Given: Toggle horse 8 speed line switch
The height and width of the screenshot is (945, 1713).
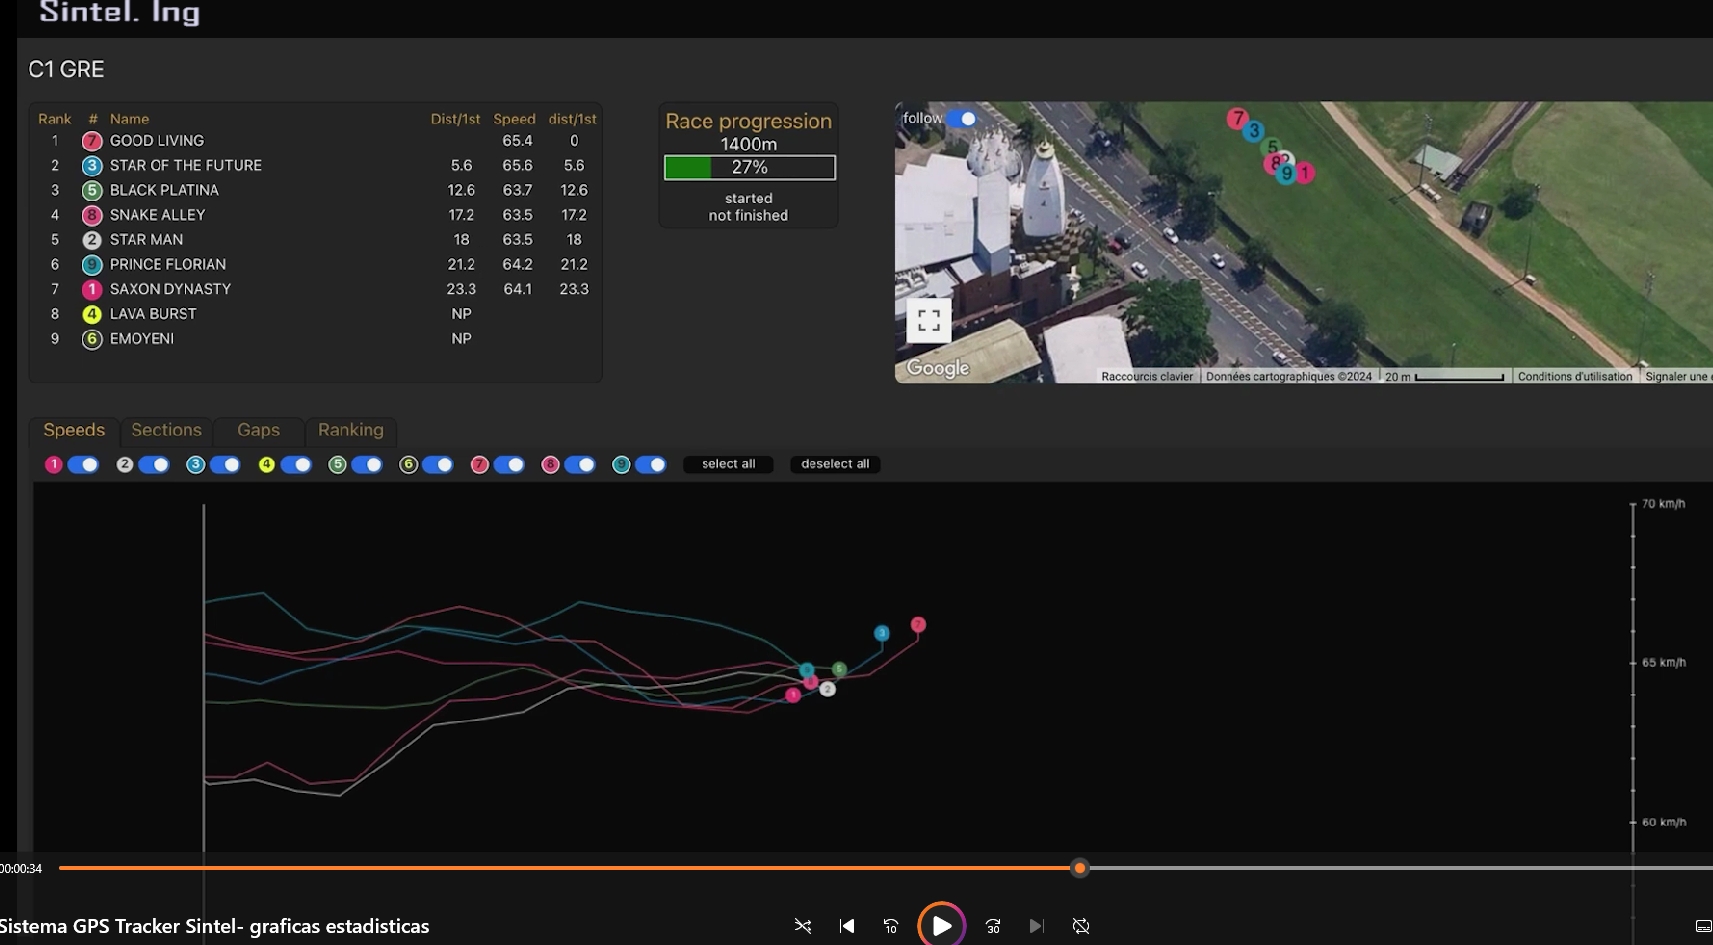Looking at the screenshot, I should pos(580,464).
